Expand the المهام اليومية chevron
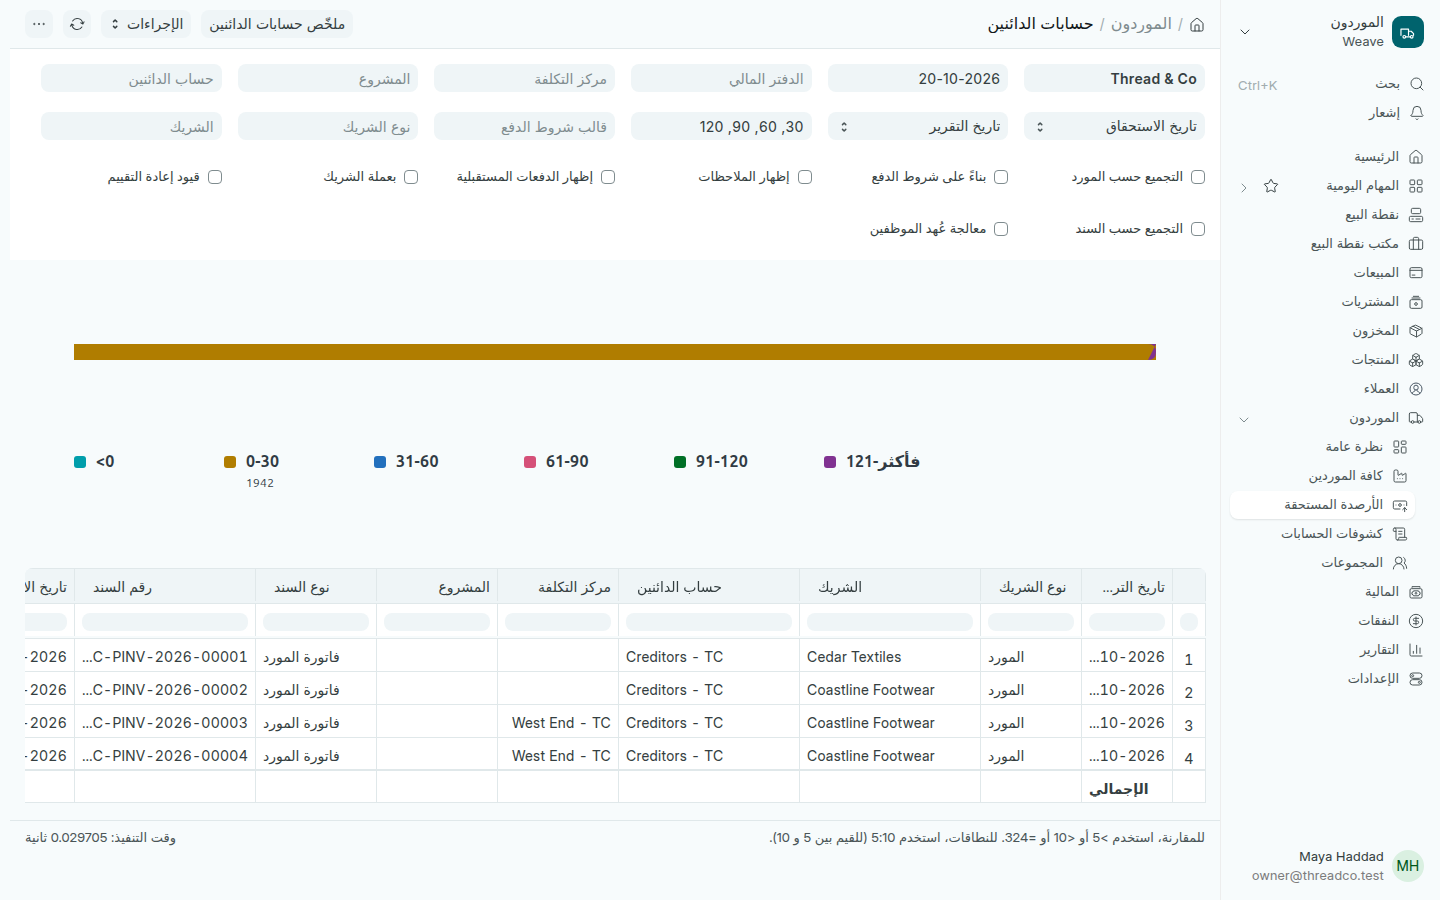Viewport: 1440px width, 900px height. point(1244,187)
